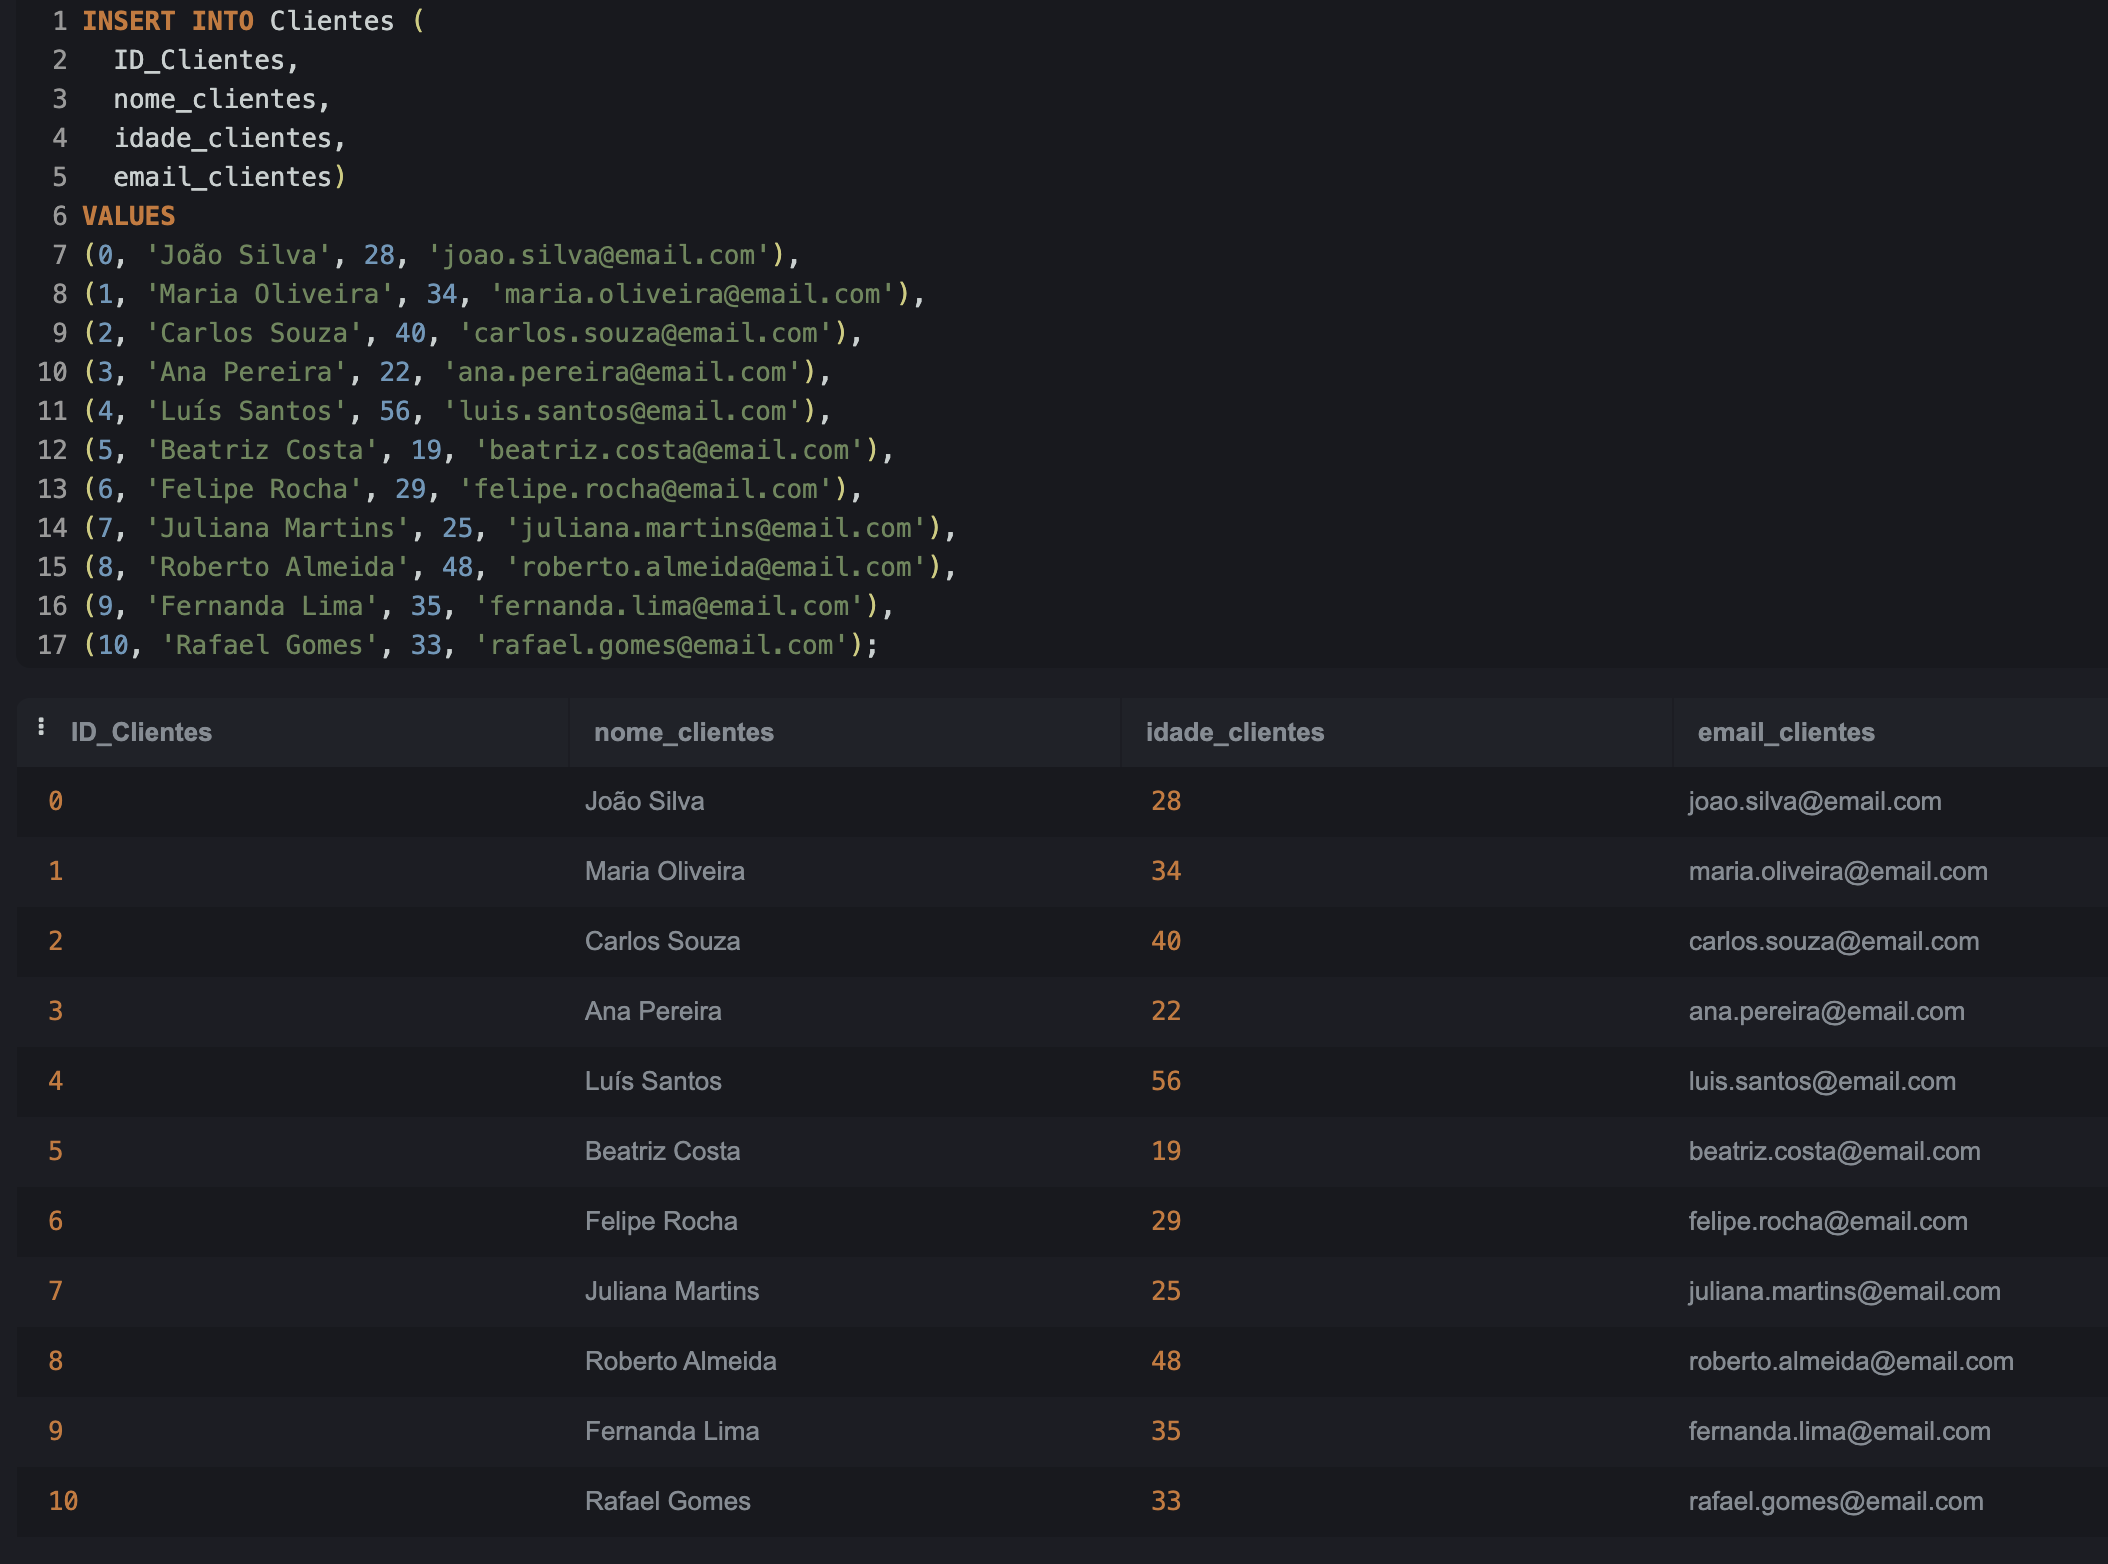Click the result cell beatriz.costa@email.com
Image resolution: width=2108 pixels, height=1564 pixels.
(x=1835, y=1151)
